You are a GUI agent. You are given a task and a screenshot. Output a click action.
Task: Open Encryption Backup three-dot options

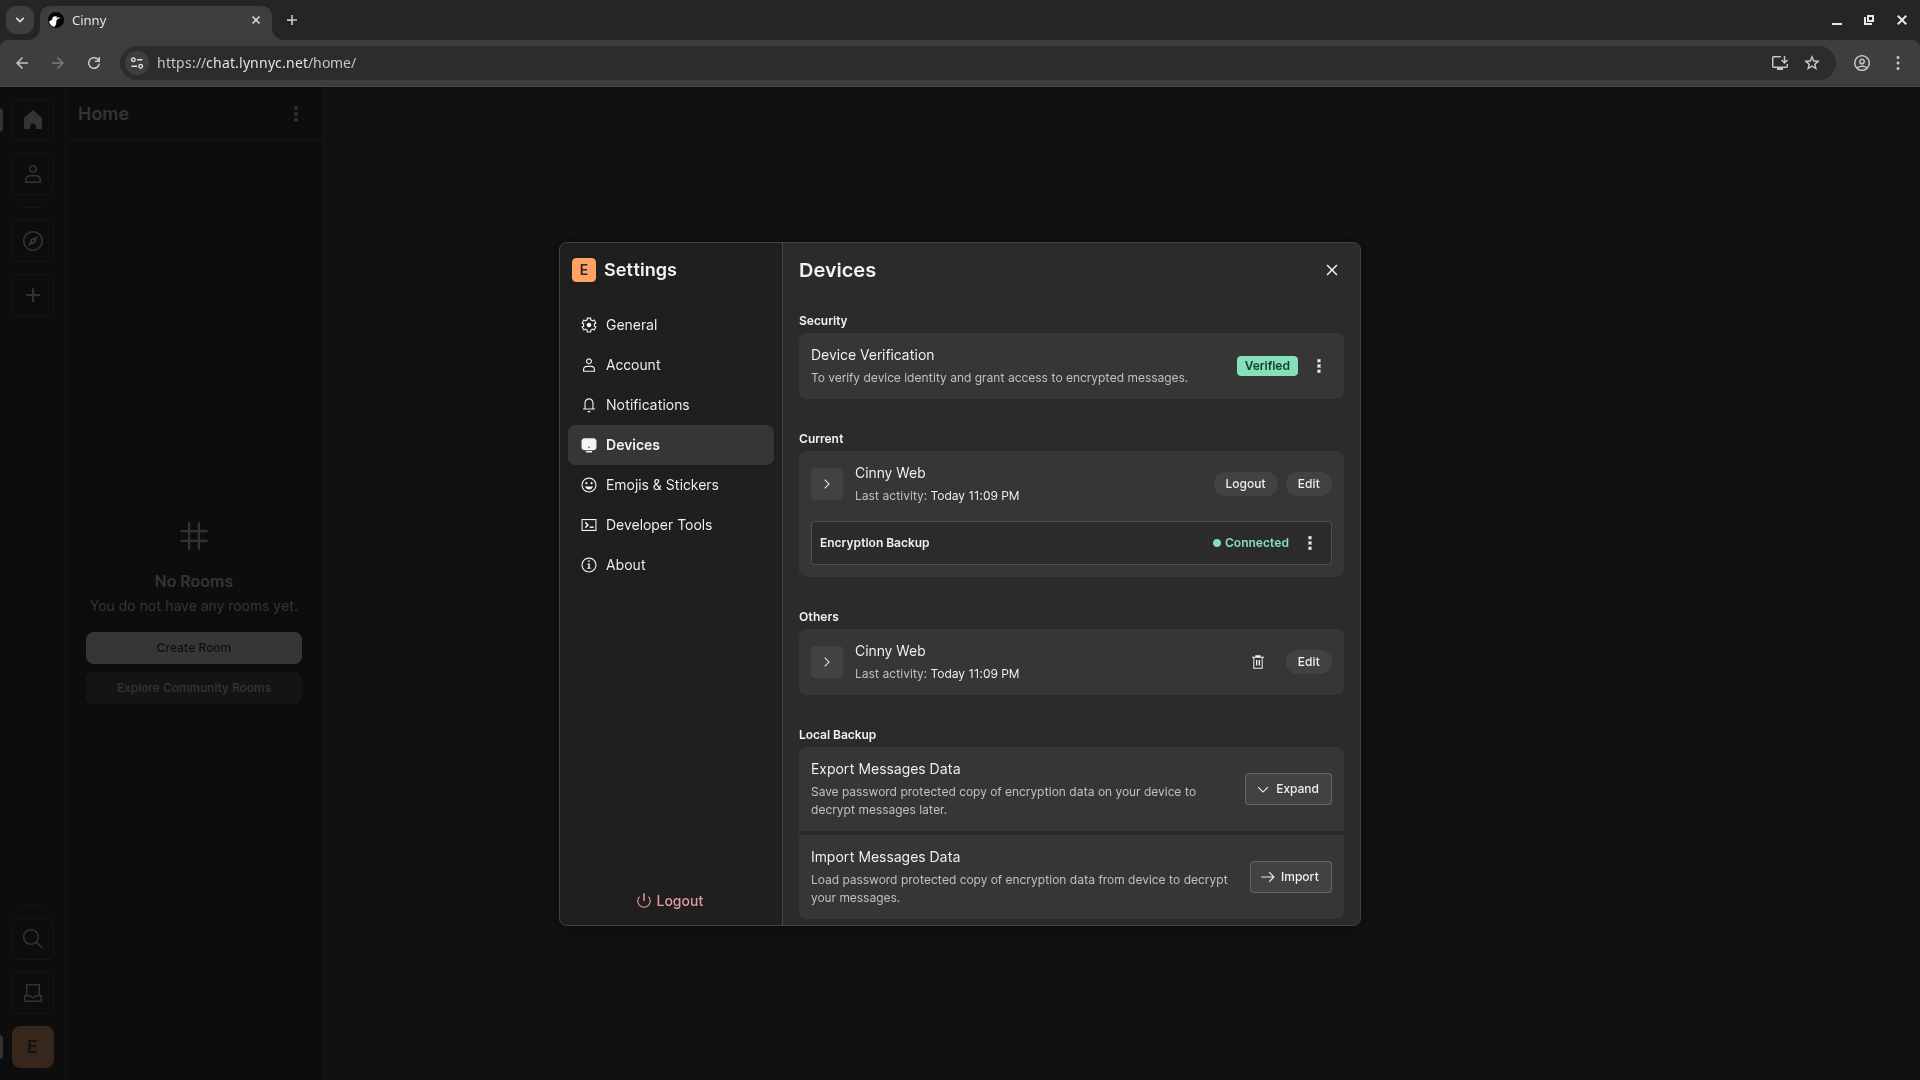coord(1310,543)
